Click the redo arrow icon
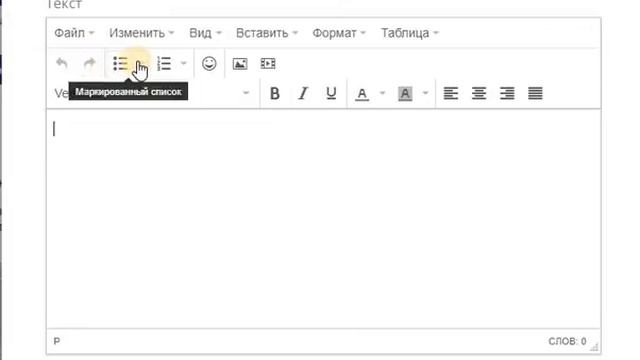Screen dimensions: 640x360 [x=89, y=64]
